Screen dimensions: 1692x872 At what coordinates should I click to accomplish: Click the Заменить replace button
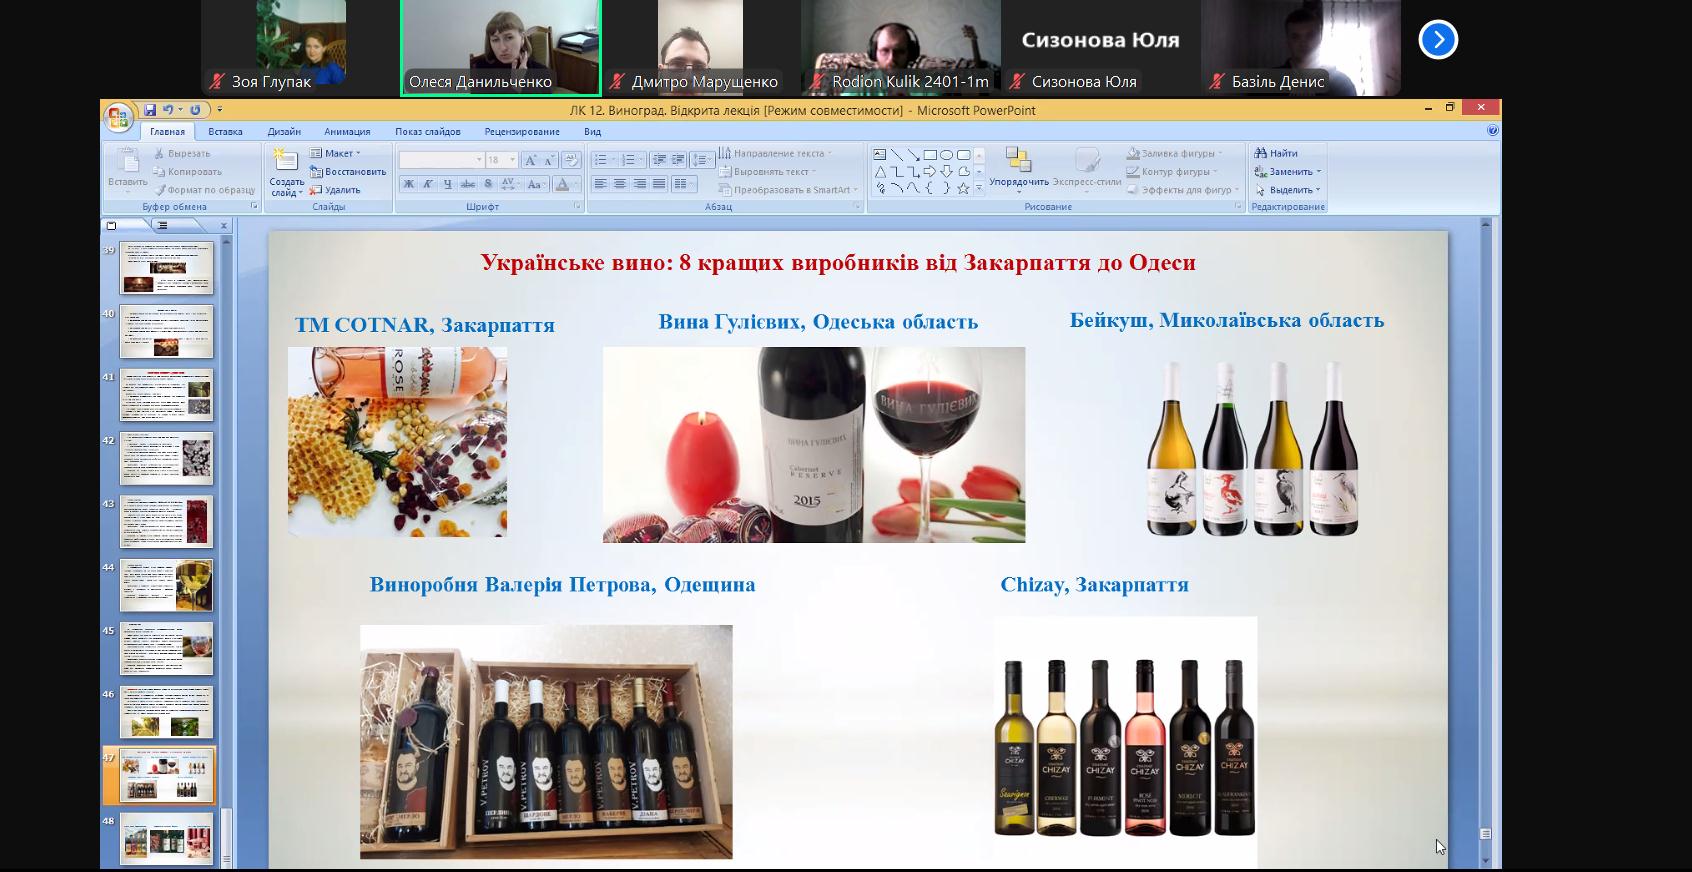[1288, 171]
